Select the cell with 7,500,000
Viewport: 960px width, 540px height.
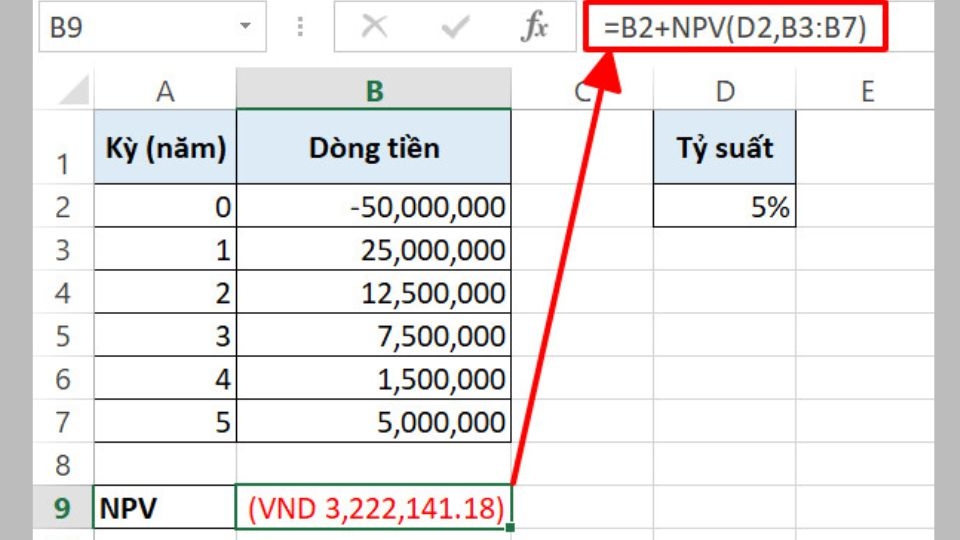point(374,335)
